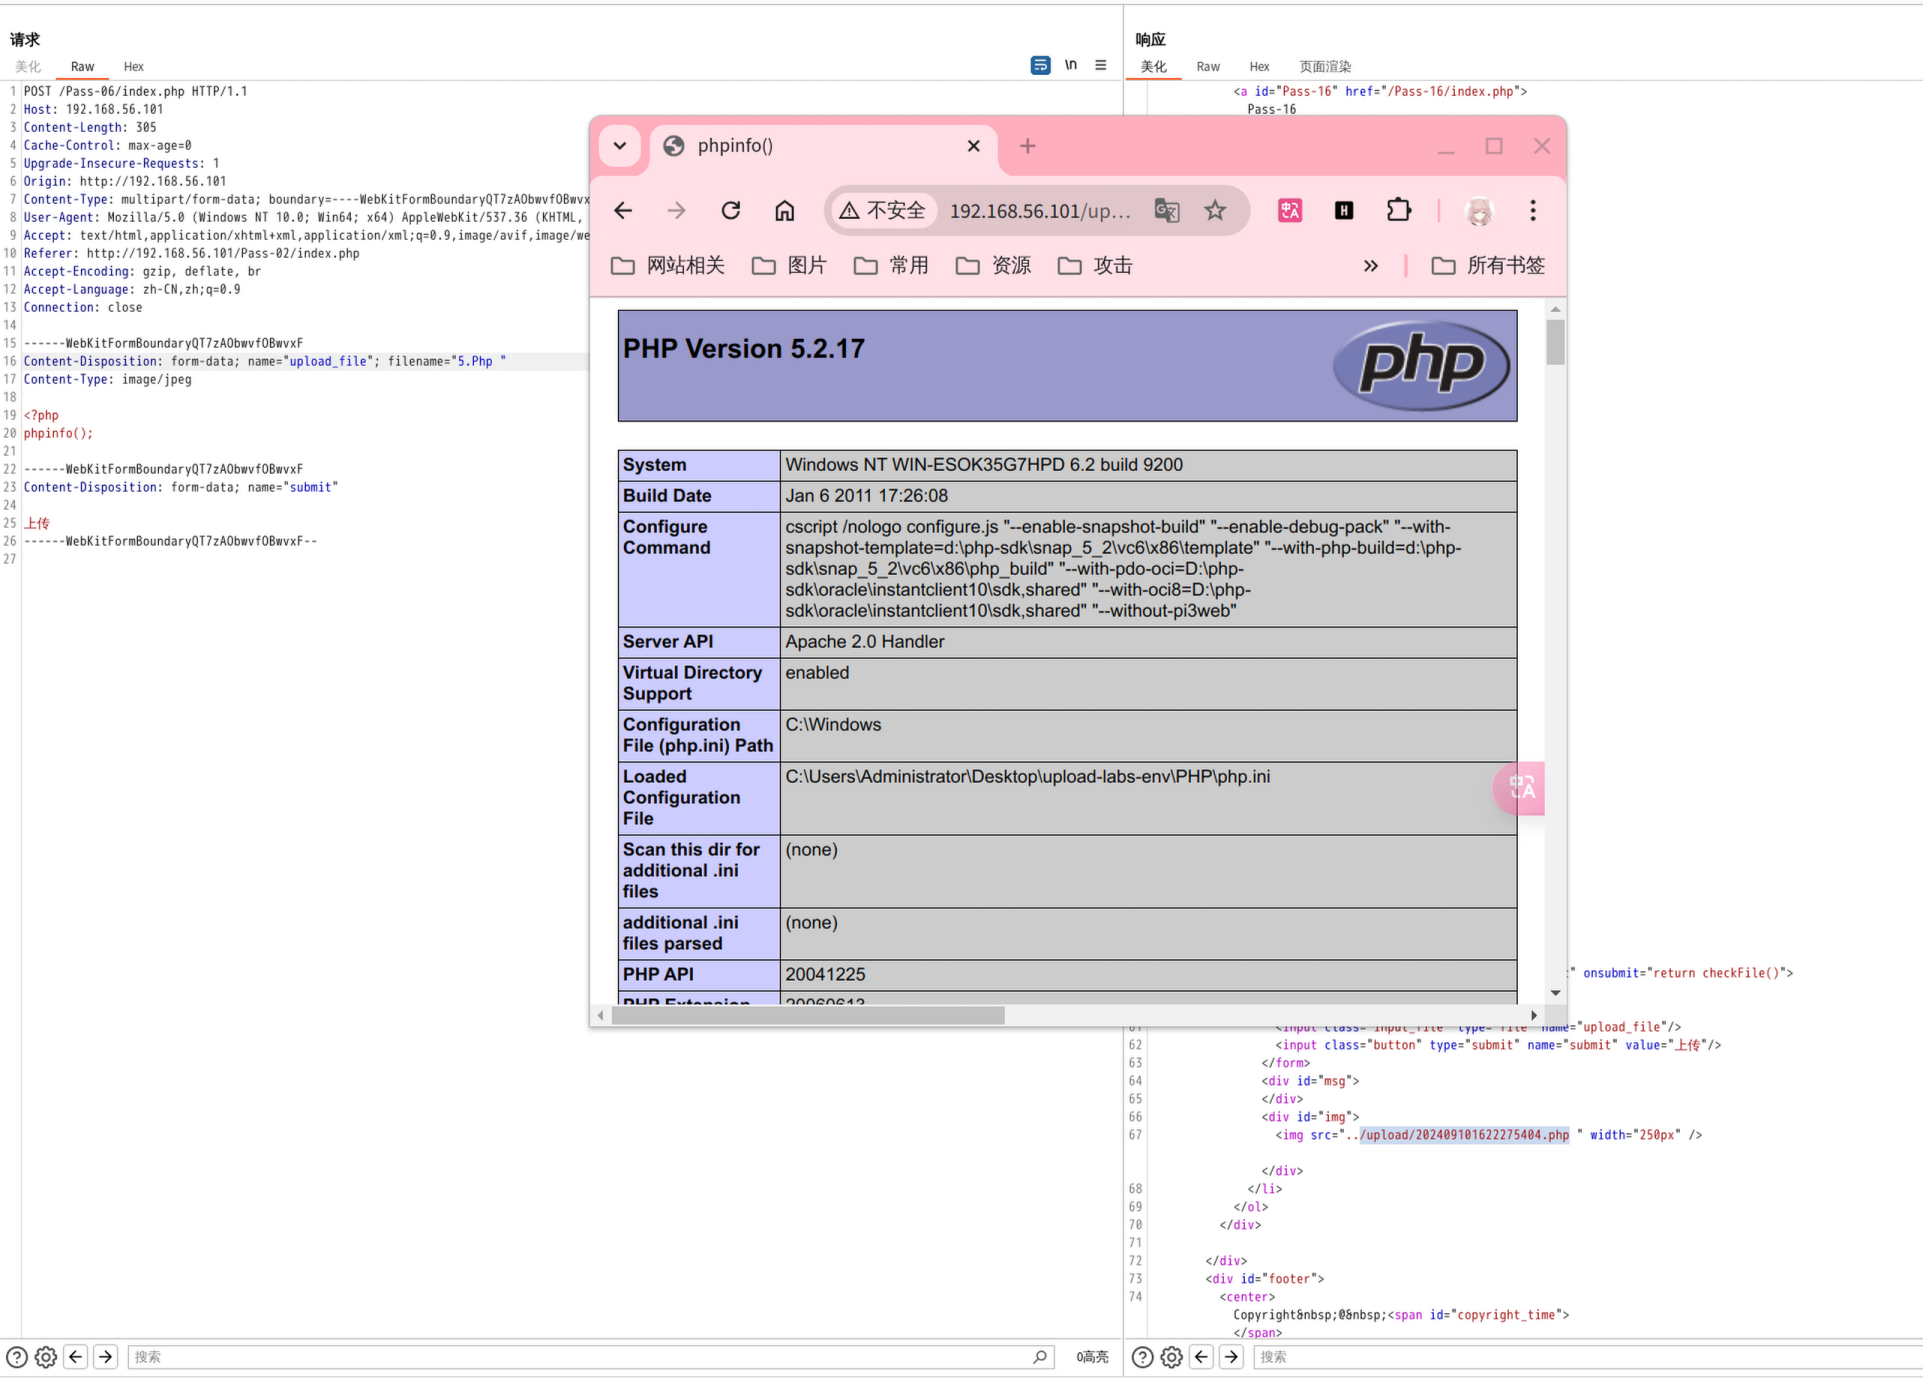Screen dimensions: 1923x1379
Task: Click the 不安全 site security indicator
Action: coord(883,211)
